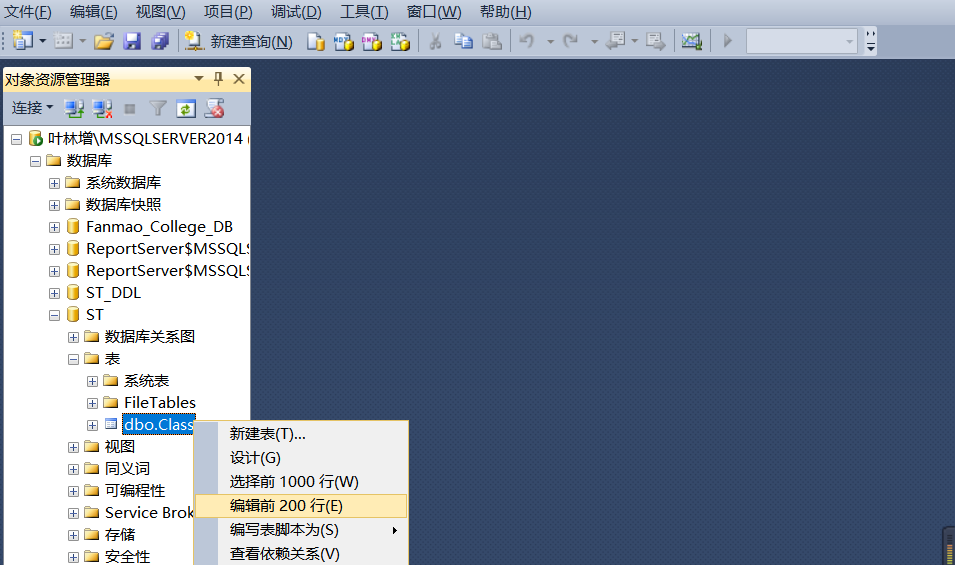The height and width of the screenshot is (565, 955).
Task: Open the Undo history dropdown arrow
Action: pos(550,42)
